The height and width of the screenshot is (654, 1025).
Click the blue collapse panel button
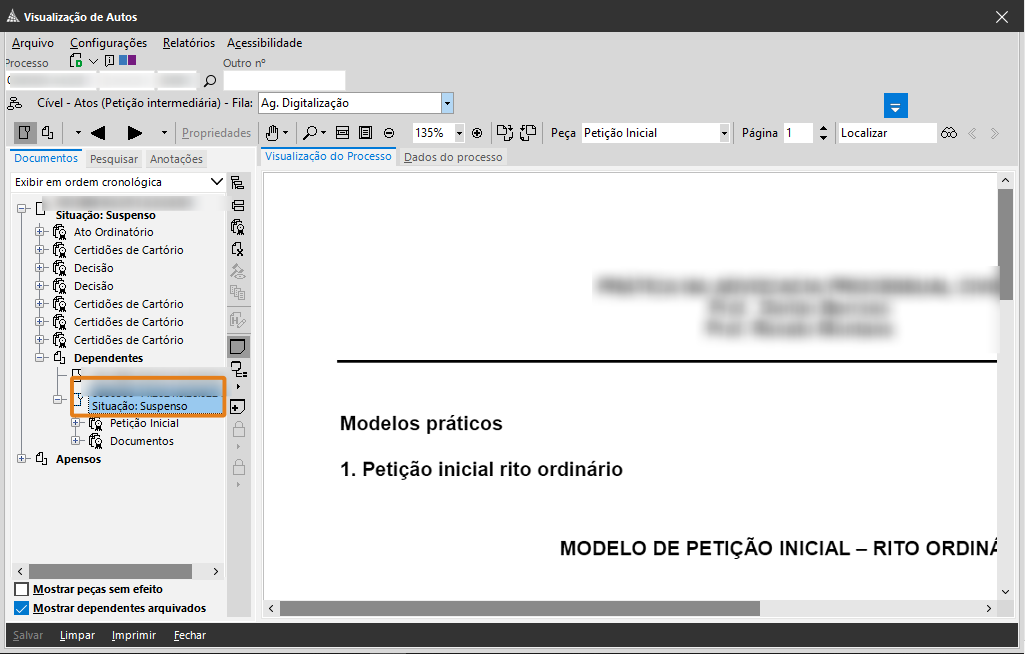pos(896,106)
